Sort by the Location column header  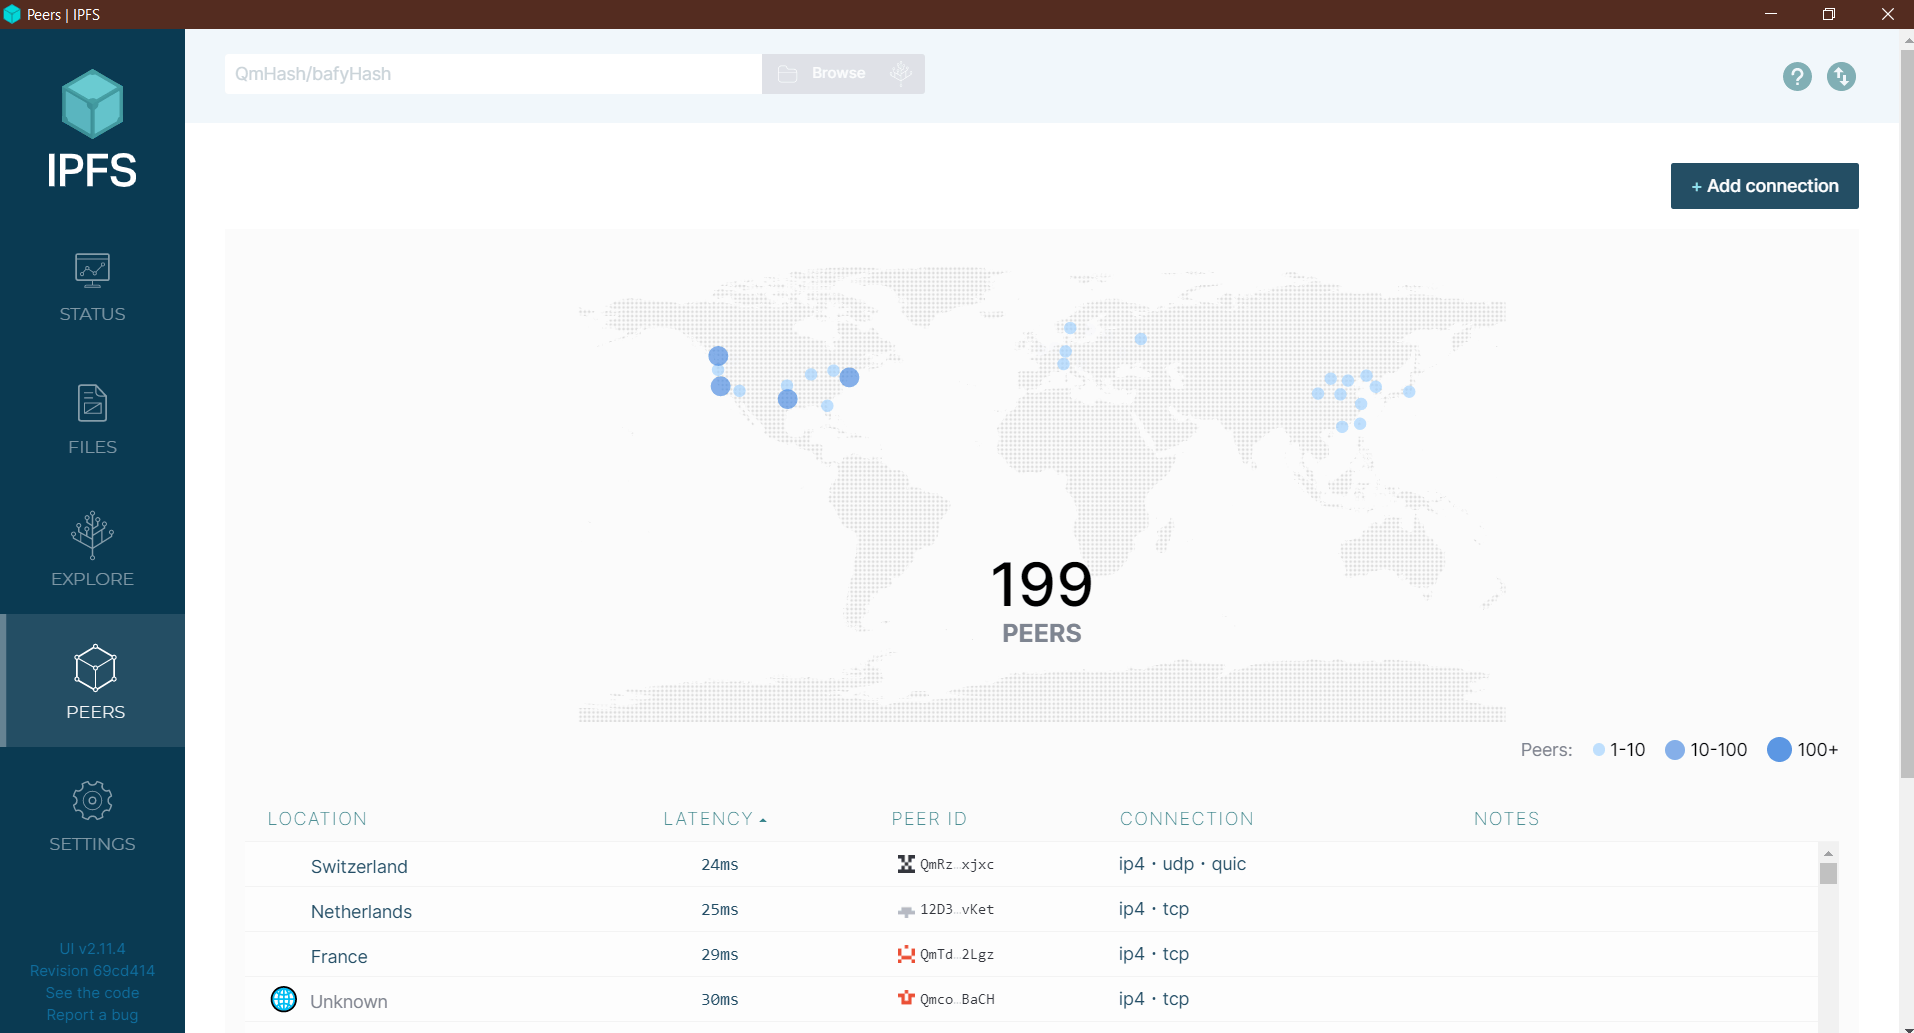pos(317,819)
